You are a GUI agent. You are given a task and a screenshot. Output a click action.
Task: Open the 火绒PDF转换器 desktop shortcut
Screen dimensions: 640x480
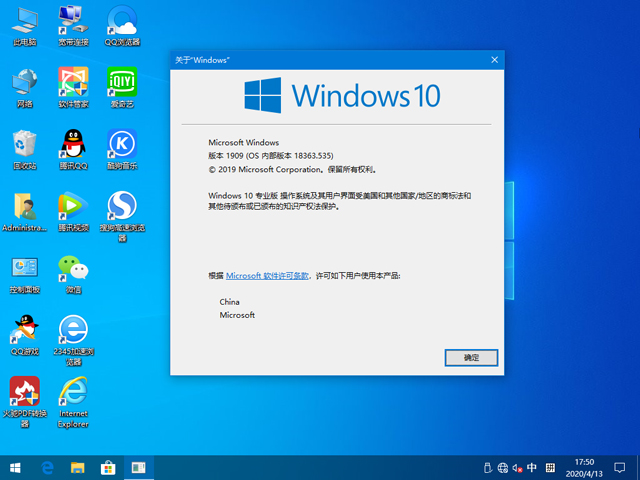[25, 402]
